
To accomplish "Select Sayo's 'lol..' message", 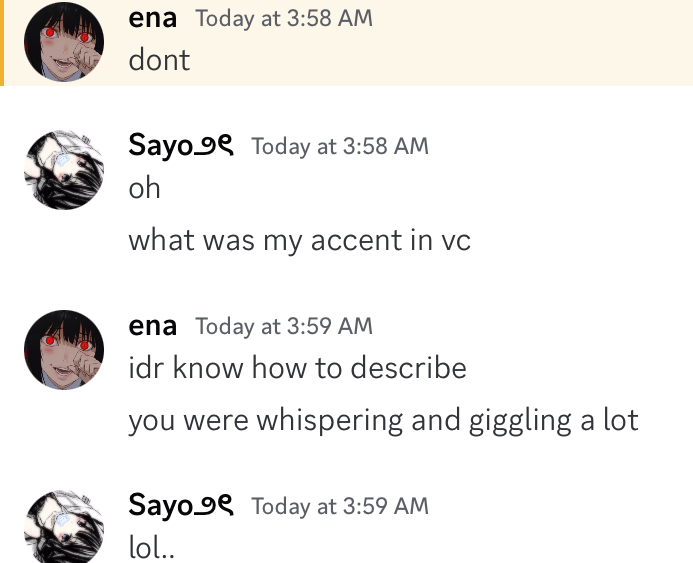I will click(153, 548).
